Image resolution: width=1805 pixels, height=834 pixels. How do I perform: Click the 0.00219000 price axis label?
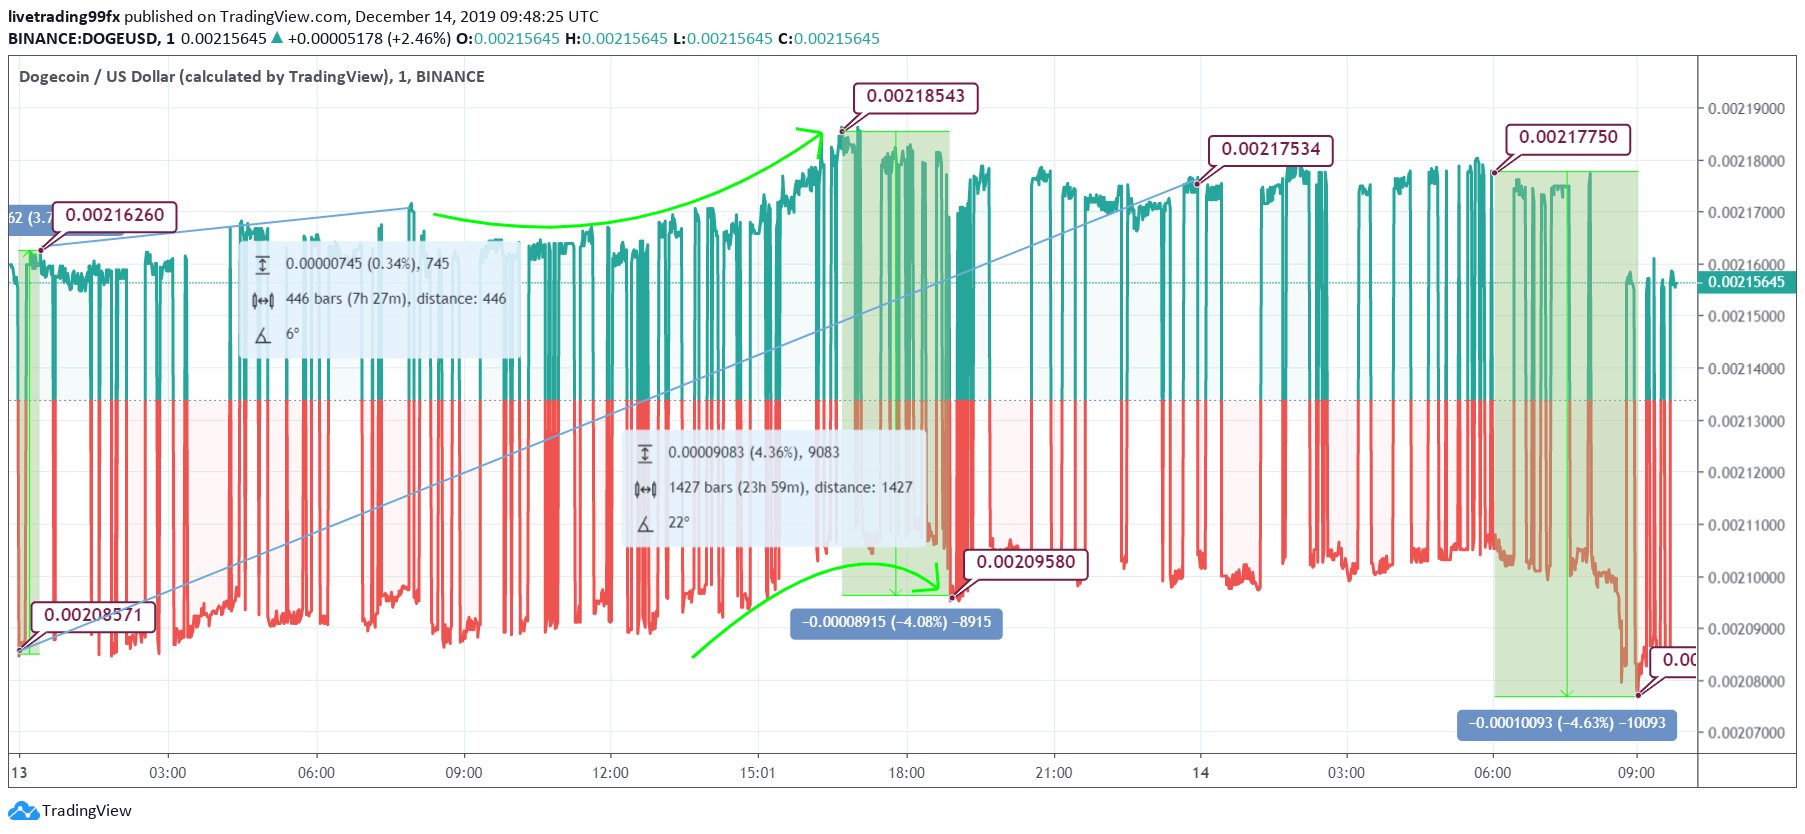[x=1746, y=109]
